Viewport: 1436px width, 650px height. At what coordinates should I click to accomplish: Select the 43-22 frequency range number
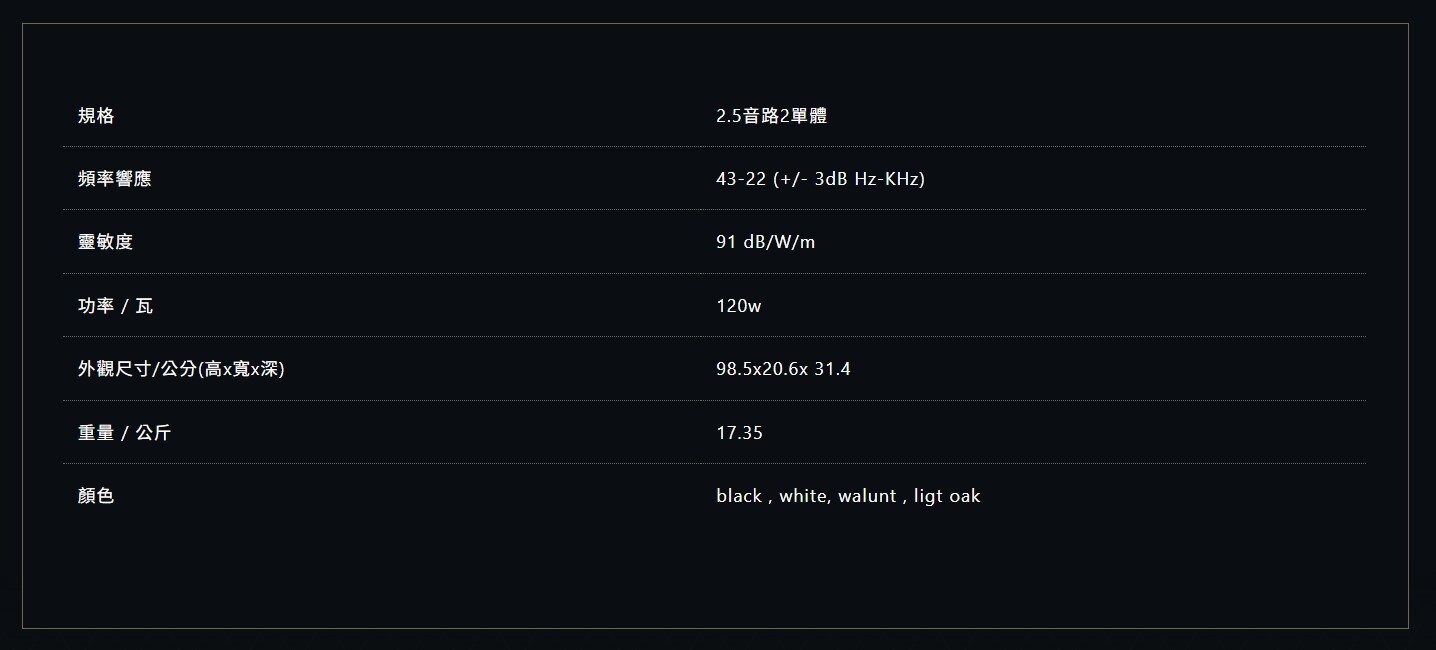(x=741, y=179)
